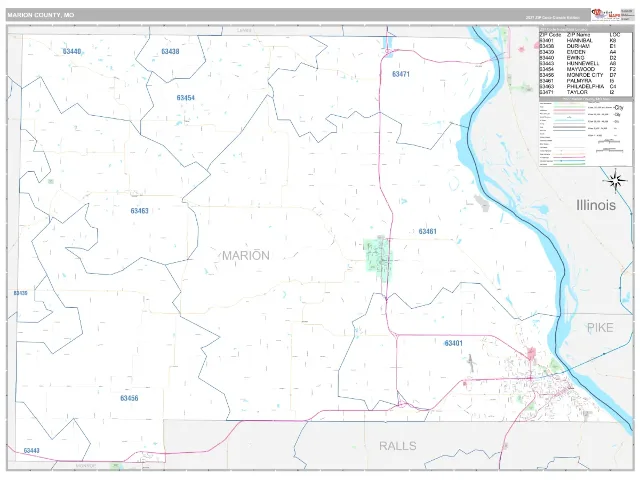The width and height of the screenshot is (640, 480).
Task: Select ZIP code label 63471 on map
Action: click(401, 74)
